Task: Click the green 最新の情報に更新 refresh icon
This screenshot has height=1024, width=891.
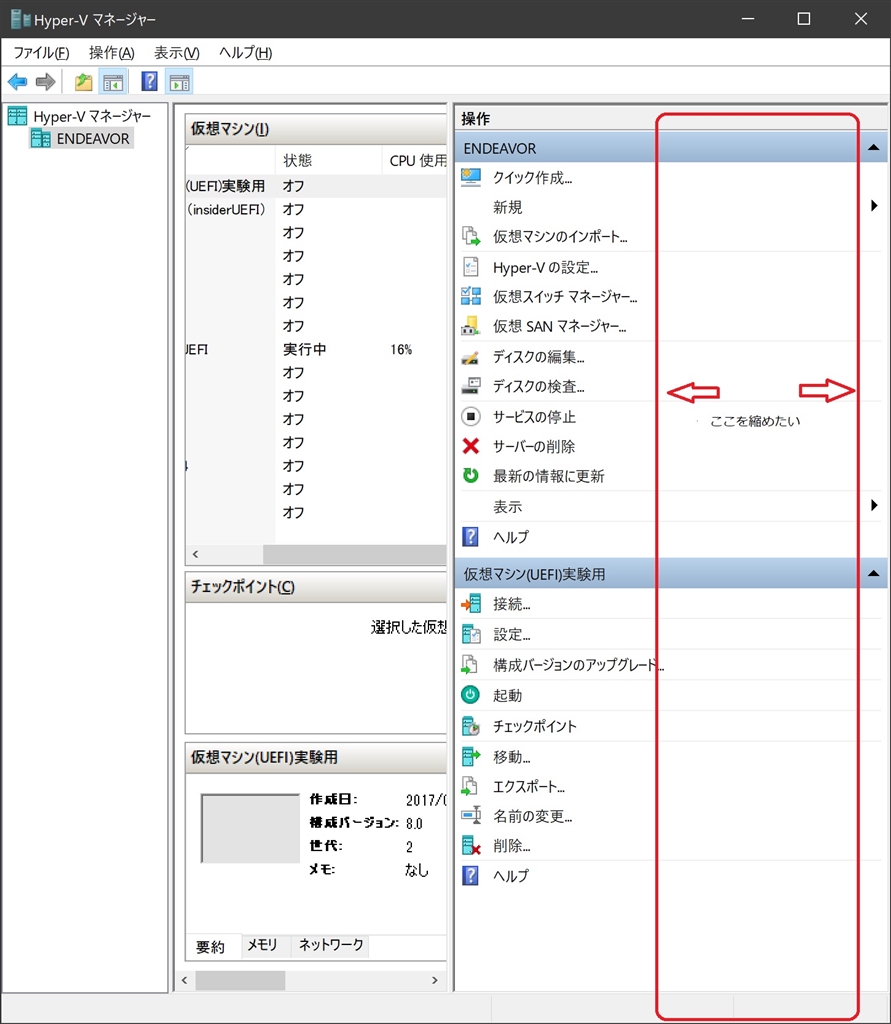Action: click(471, 475)
